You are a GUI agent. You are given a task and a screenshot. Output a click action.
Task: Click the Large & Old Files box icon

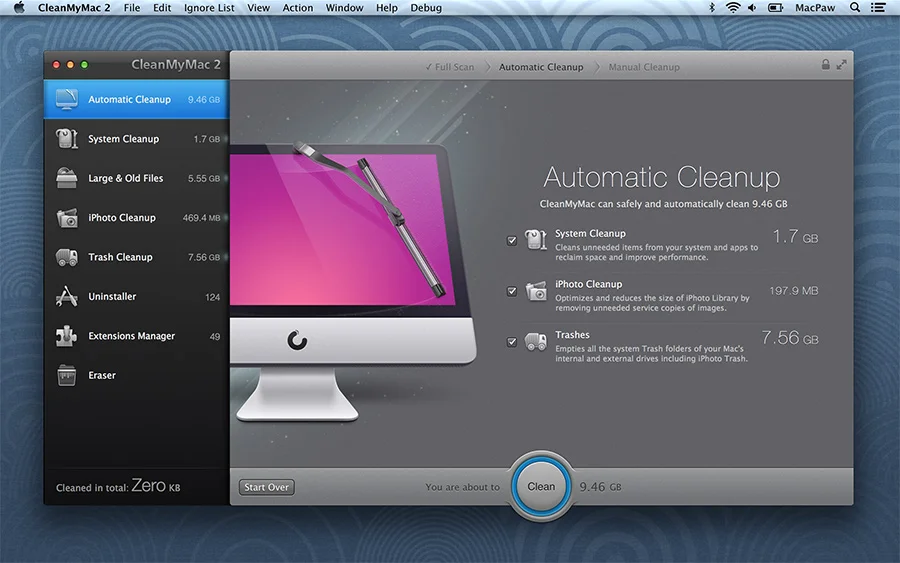(67, 178)
